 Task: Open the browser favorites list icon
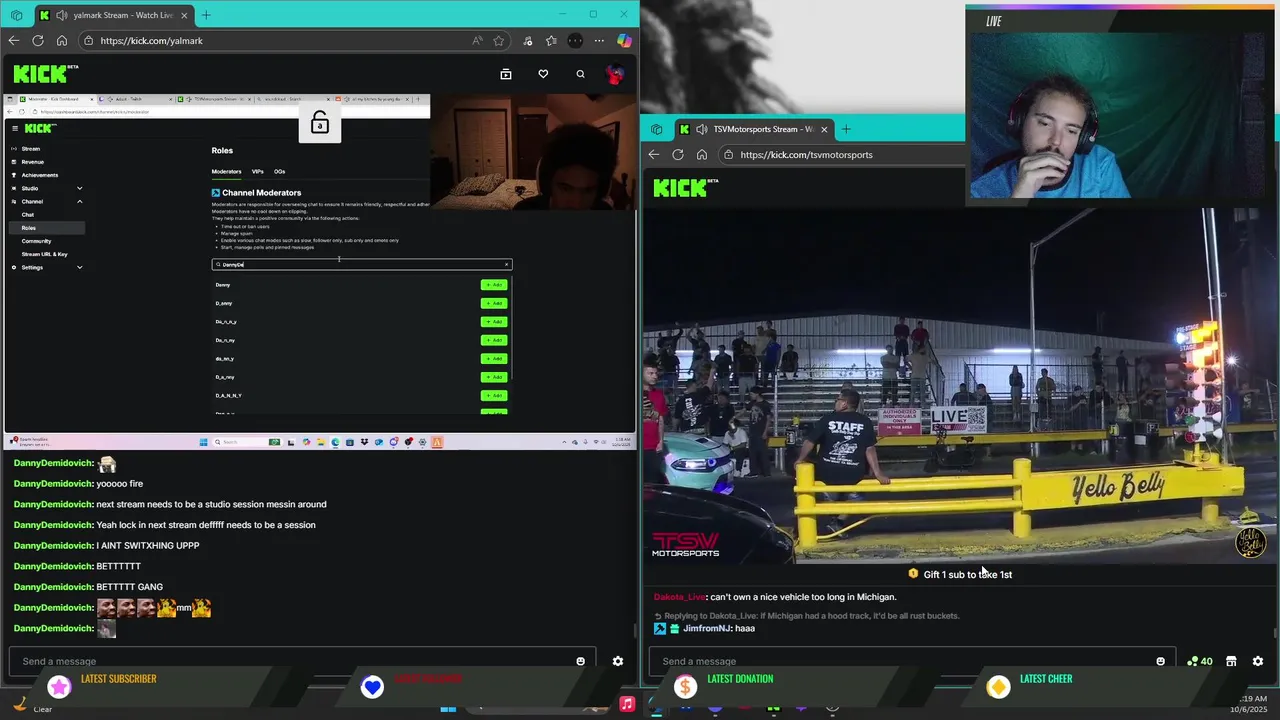pos(551,41)
